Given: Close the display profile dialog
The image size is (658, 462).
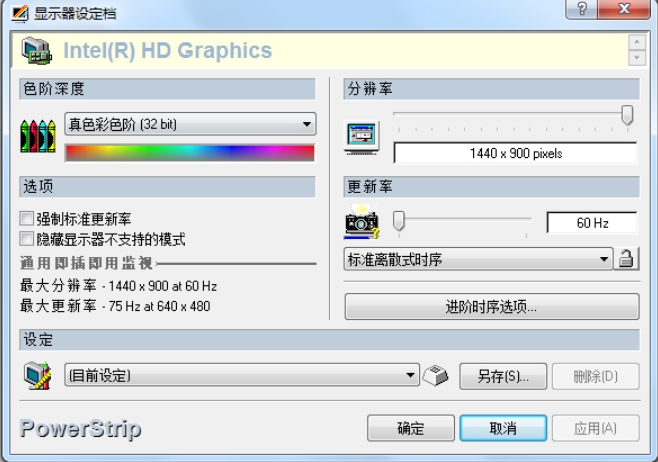Looking at the screenshot, I should tap(624, 9).
